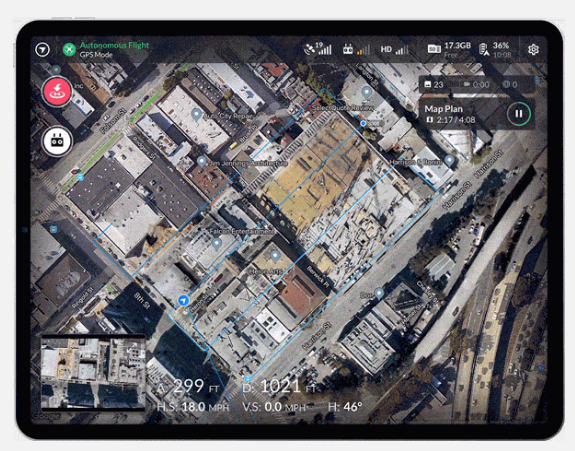Pause the Map Plan mission
Screen dimensions: 575x451
click(519, 114)
